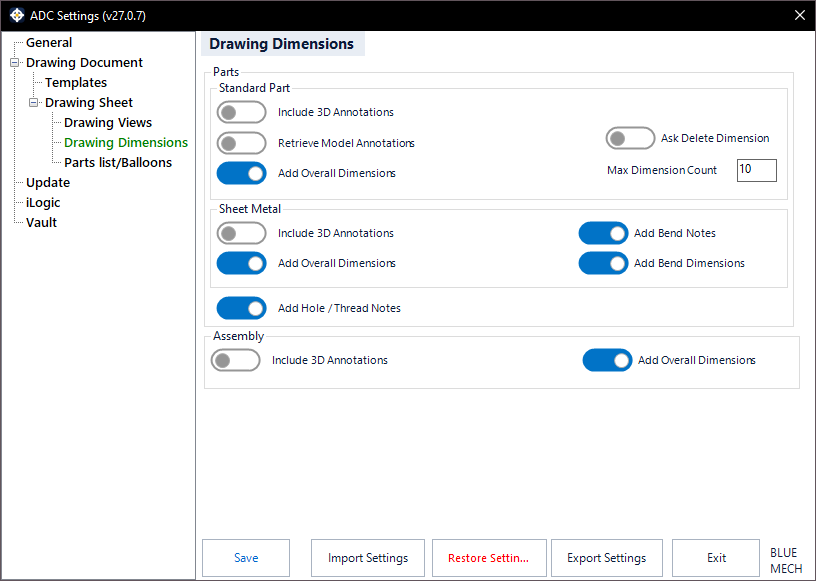Disable Standard Part Add Overall Dimensions
The image size is (816, 581).
pyautogui.click(x=241, y=173)
